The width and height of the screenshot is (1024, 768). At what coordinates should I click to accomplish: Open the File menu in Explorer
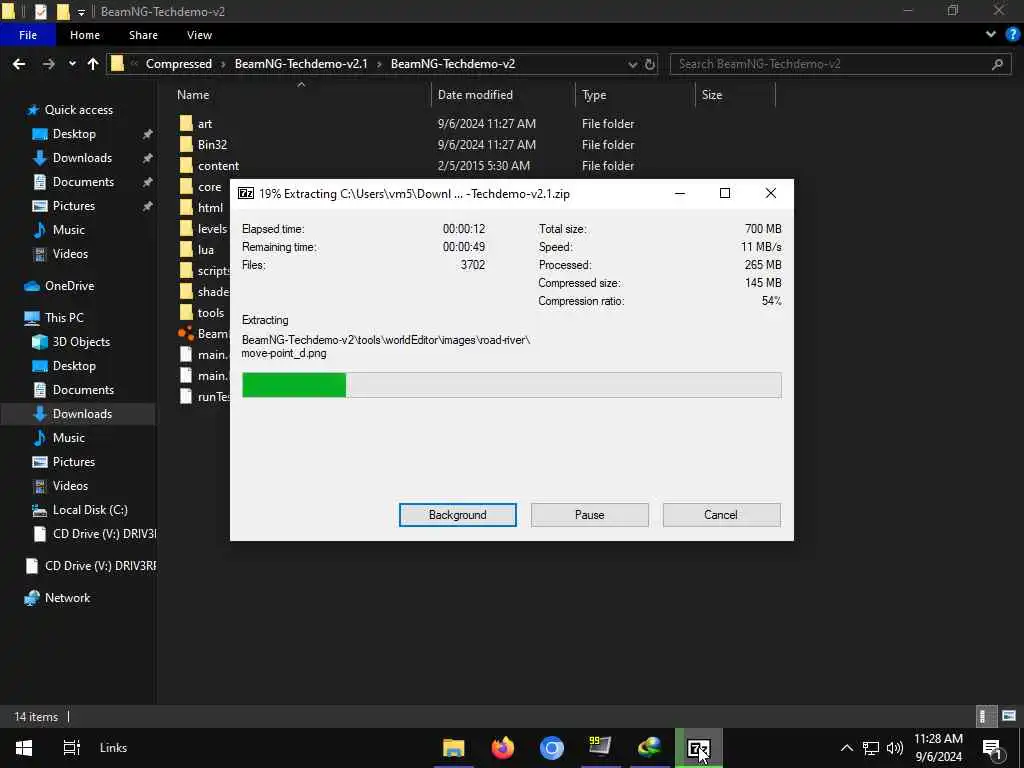(27, 35)
